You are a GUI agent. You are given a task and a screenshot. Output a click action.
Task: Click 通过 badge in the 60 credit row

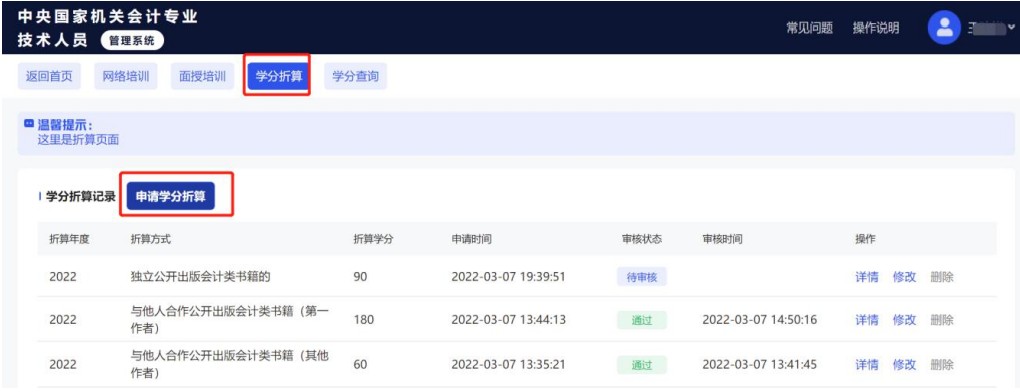point(642,364)
